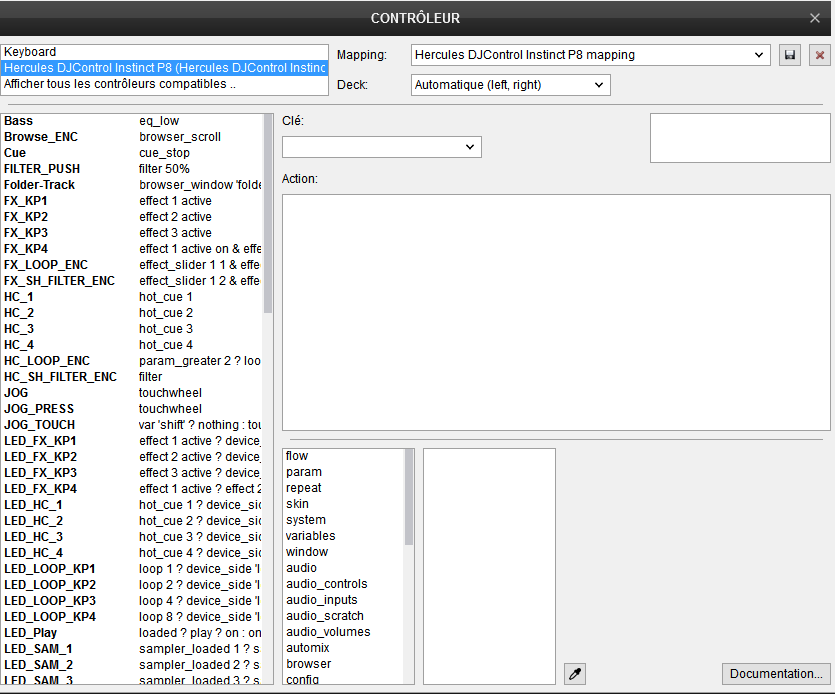Select the FX_KP3 key row
Viewport: 835px width, 694px height.
pyautogui.click(x=133, y=233)
